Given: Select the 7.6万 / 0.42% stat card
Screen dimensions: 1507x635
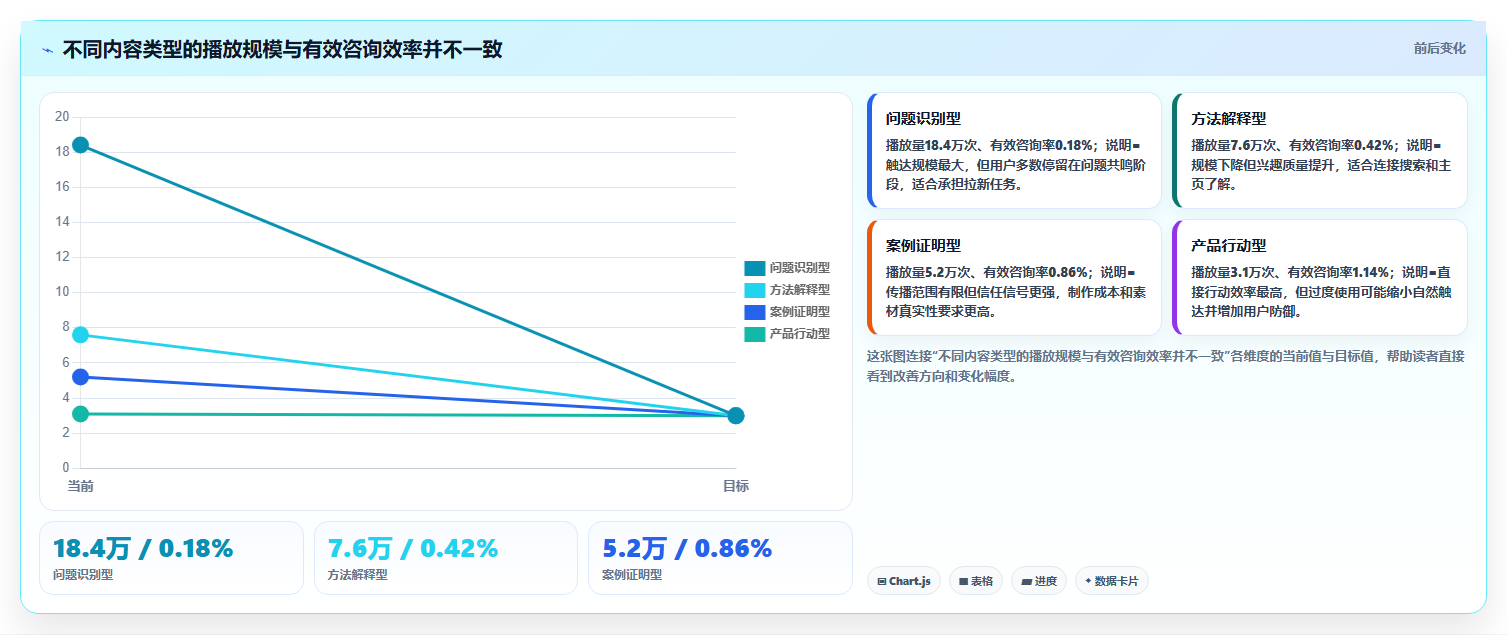Looking at the screenshot, I should pyautogui.click(x=446, y=558).
